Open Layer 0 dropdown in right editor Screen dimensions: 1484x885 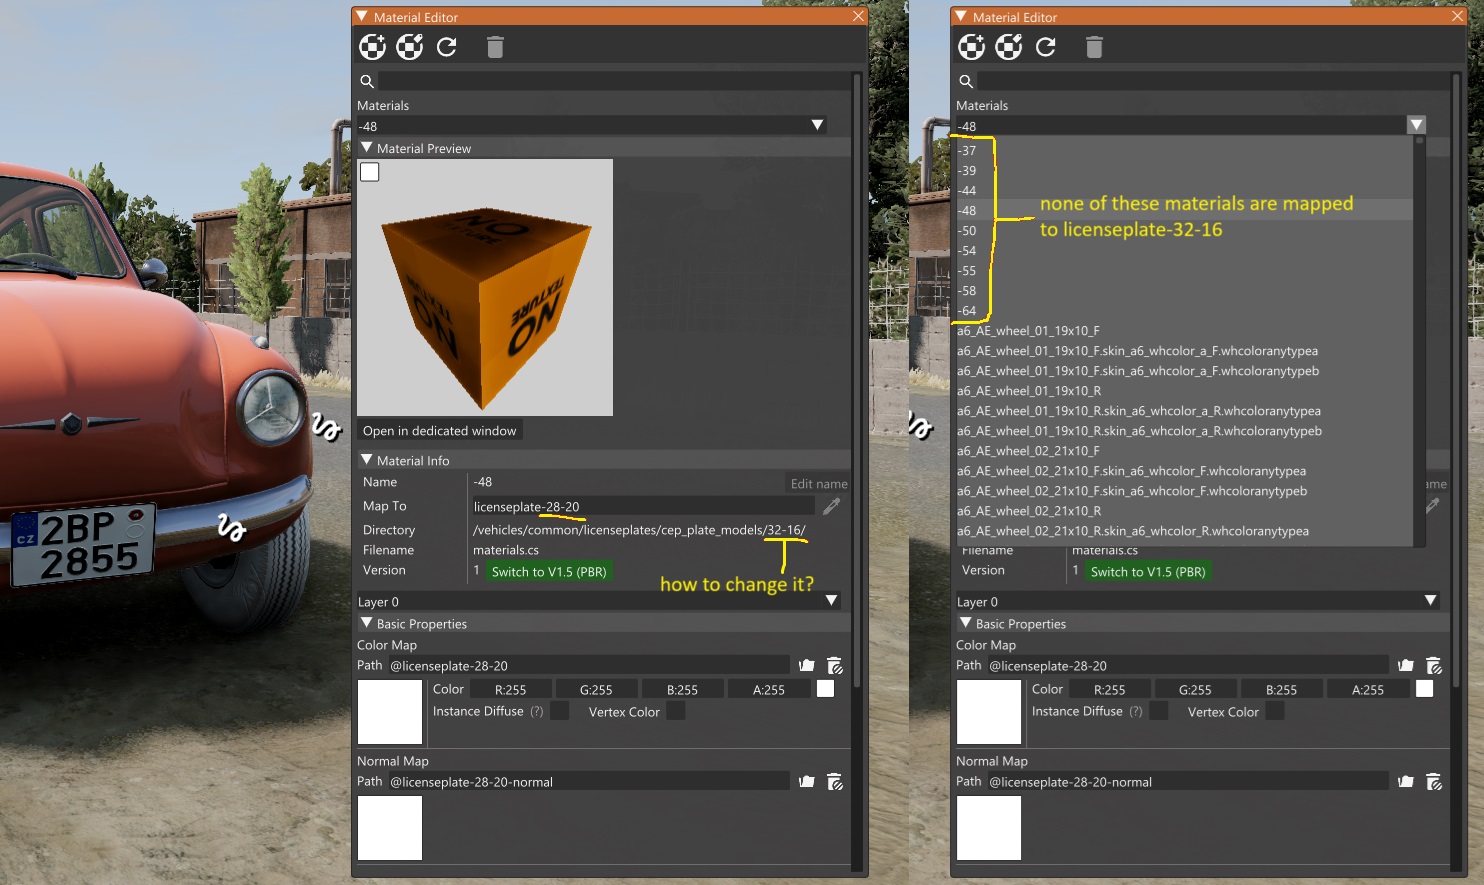1430,601
